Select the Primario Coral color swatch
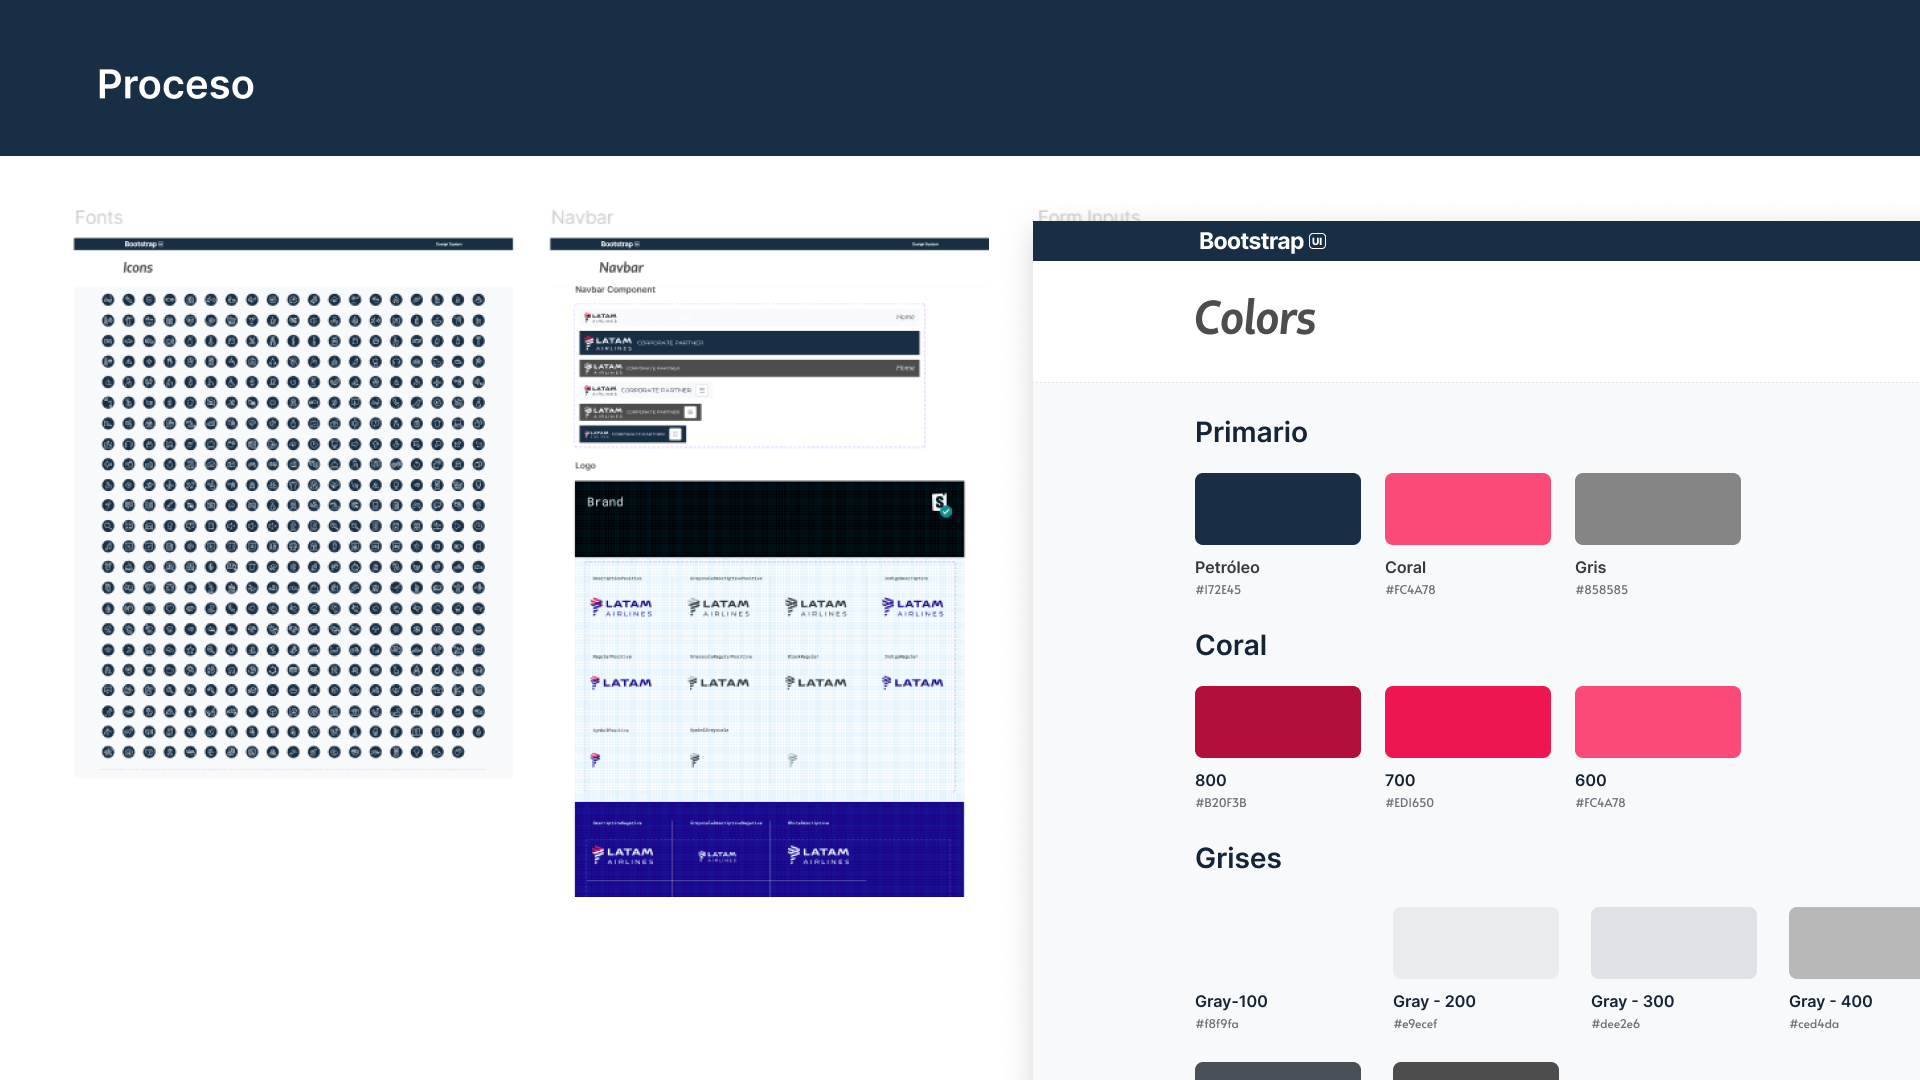The height and width of the screenshot is (1080, 1920). coord(1467,509)
